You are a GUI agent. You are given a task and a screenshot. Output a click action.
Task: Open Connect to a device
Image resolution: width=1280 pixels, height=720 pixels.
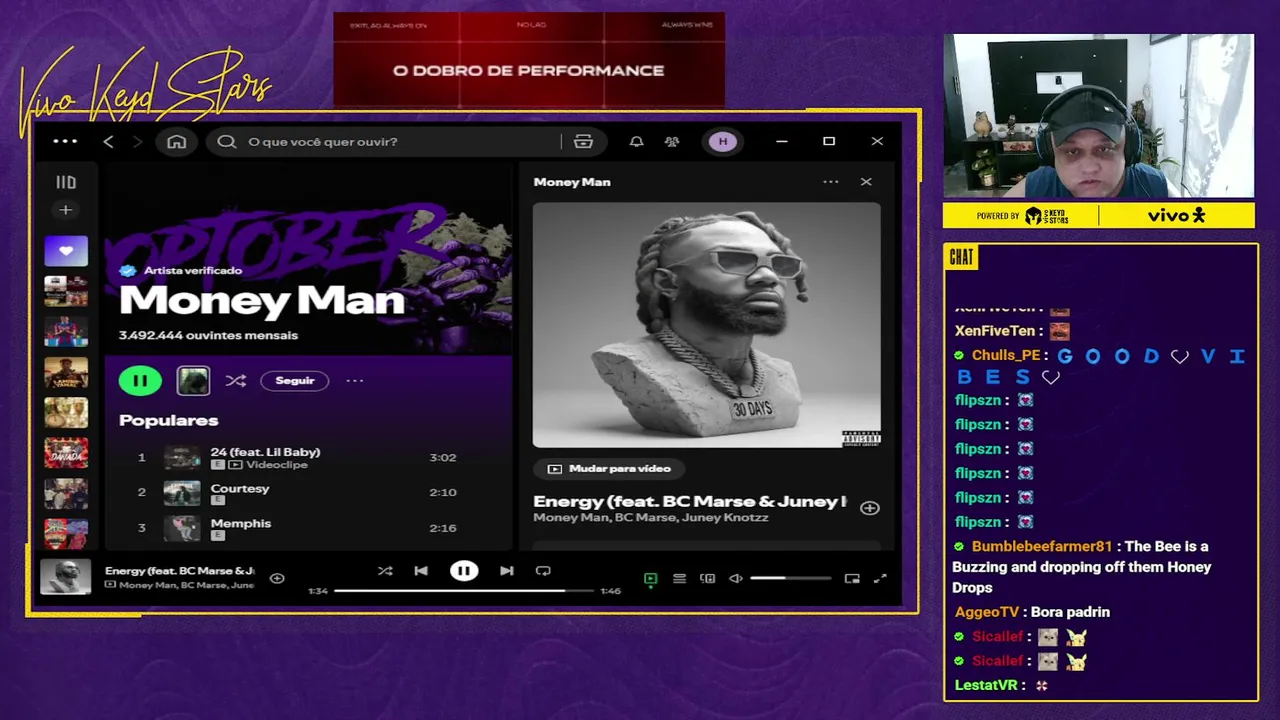(707, 578)
